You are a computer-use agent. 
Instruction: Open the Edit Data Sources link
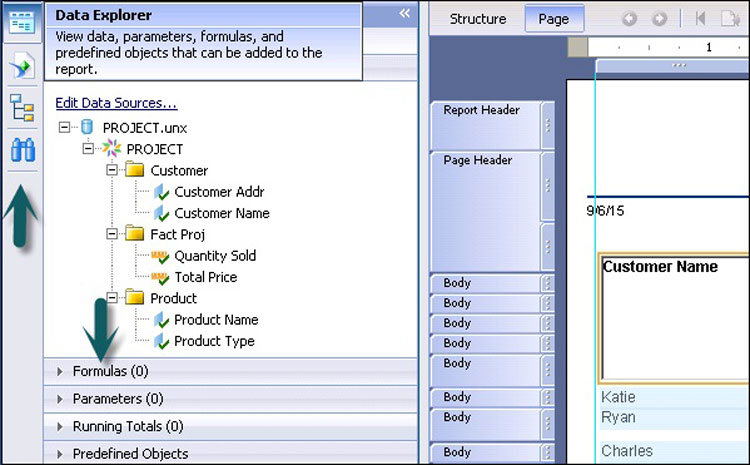tap(116, 103)
